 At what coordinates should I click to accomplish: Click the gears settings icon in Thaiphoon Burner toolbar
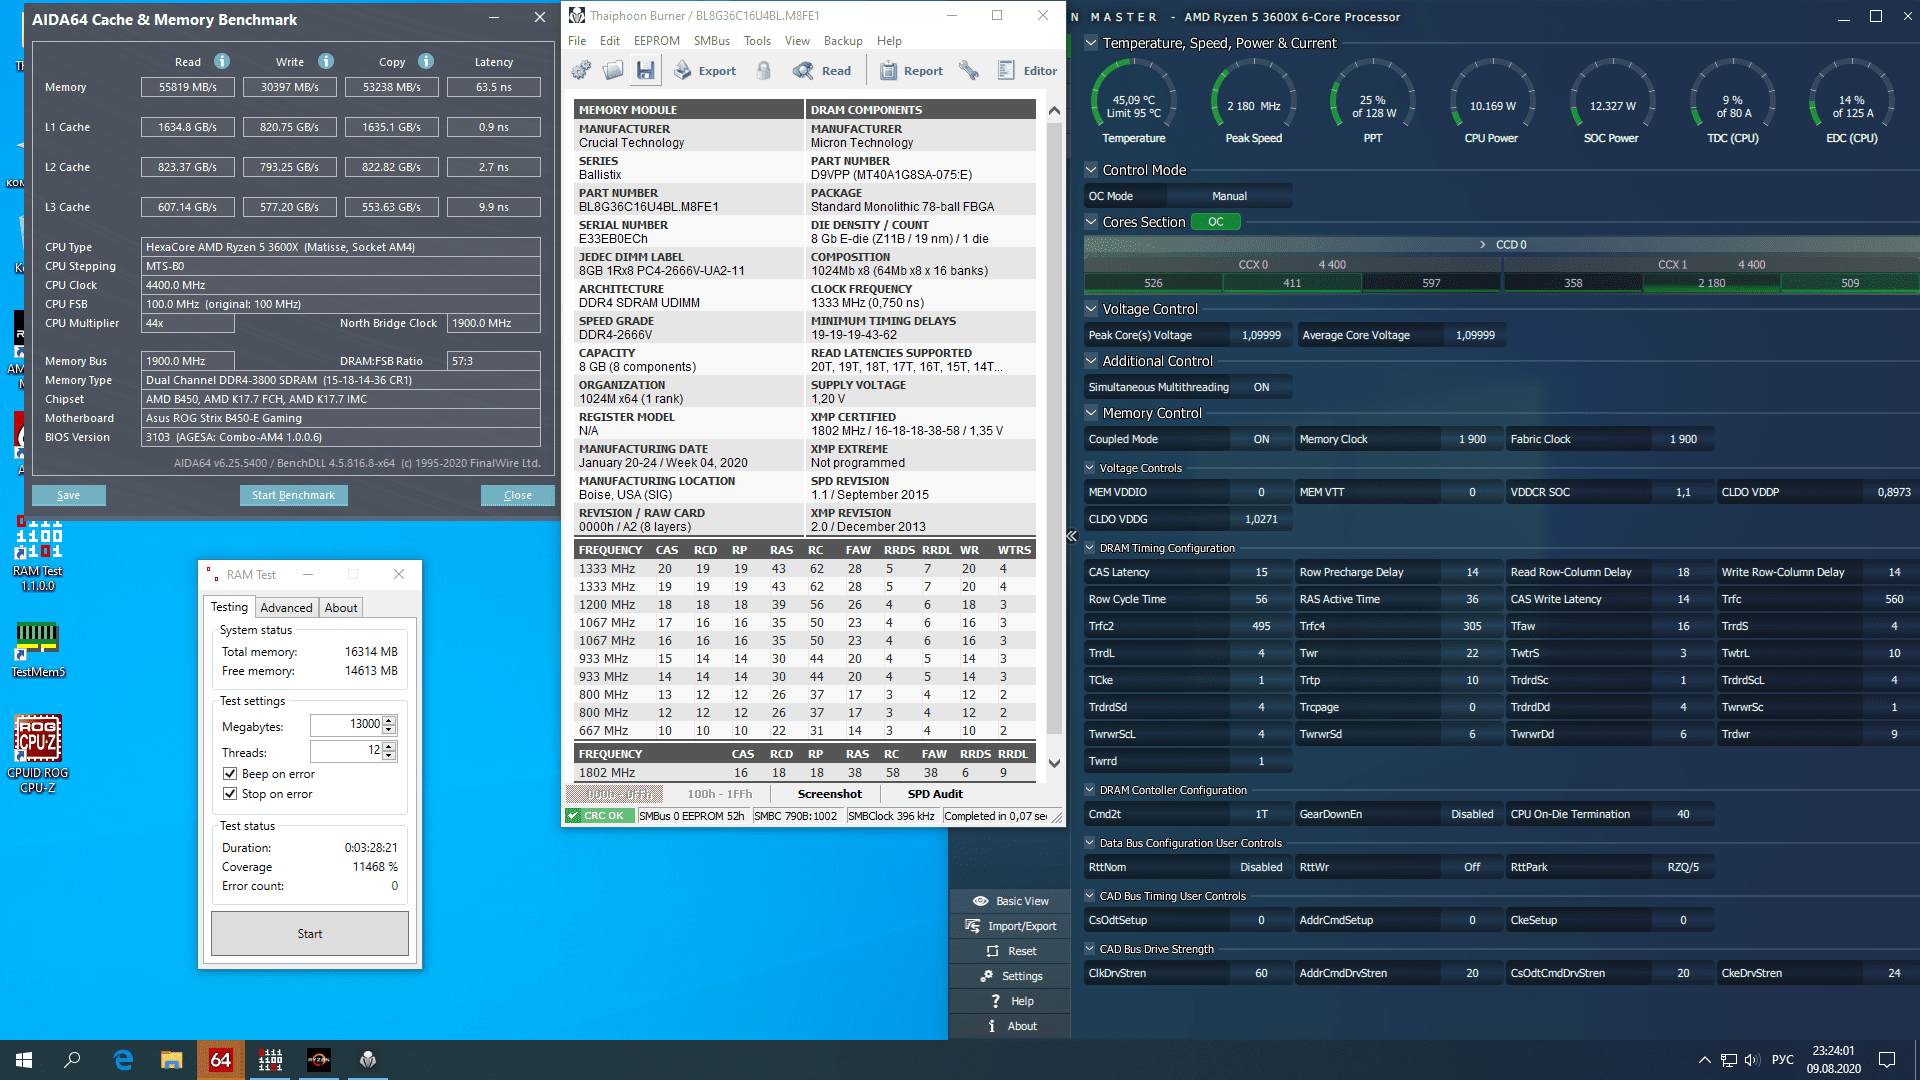click(581, 70)
